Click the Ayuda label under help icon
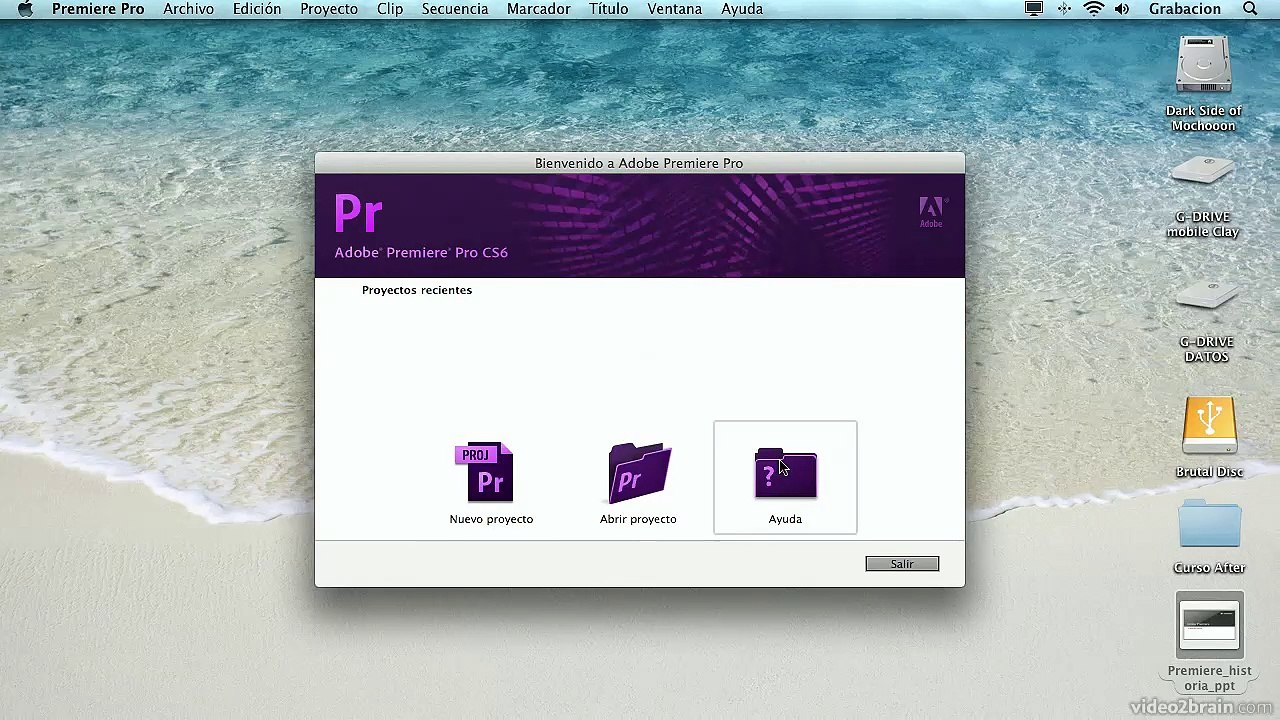The image size is (1280, 720). click(785, 519)
